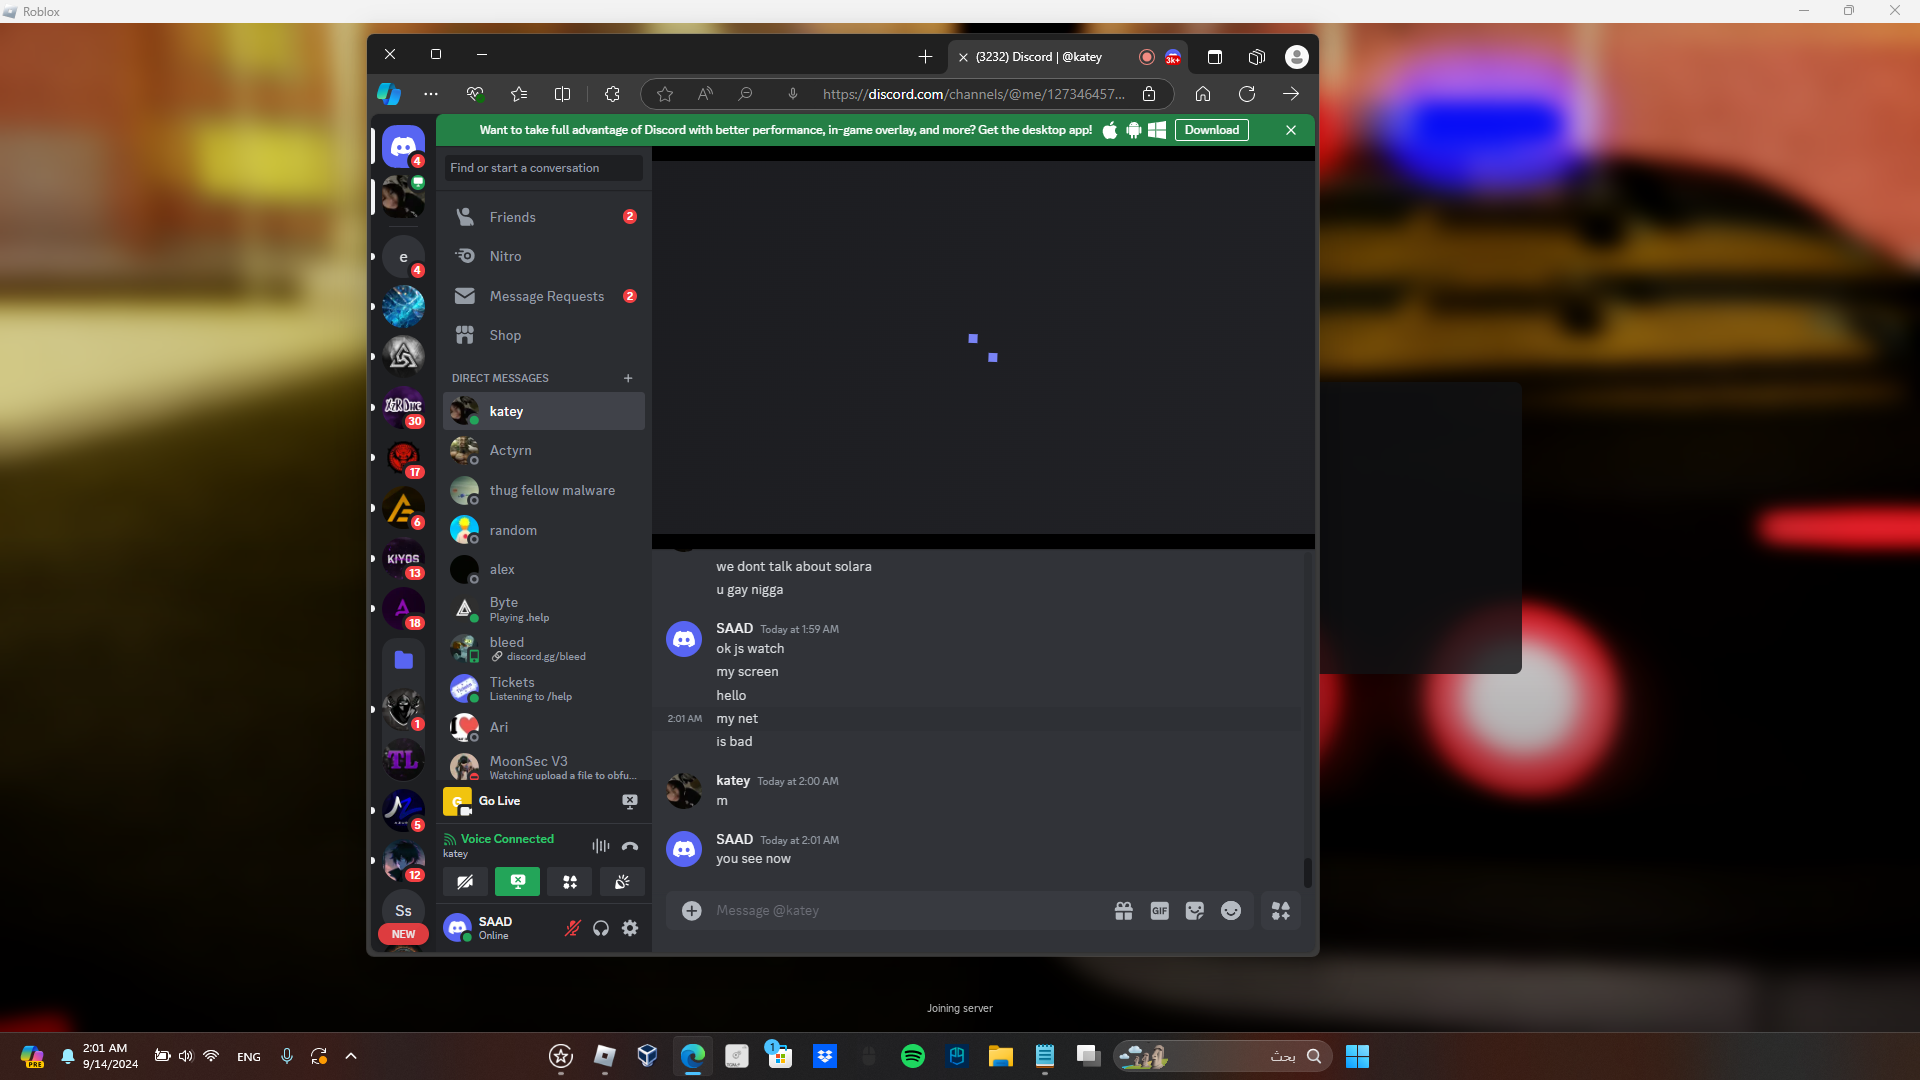Click the Download desktop app button

[x=1211, y=130]
